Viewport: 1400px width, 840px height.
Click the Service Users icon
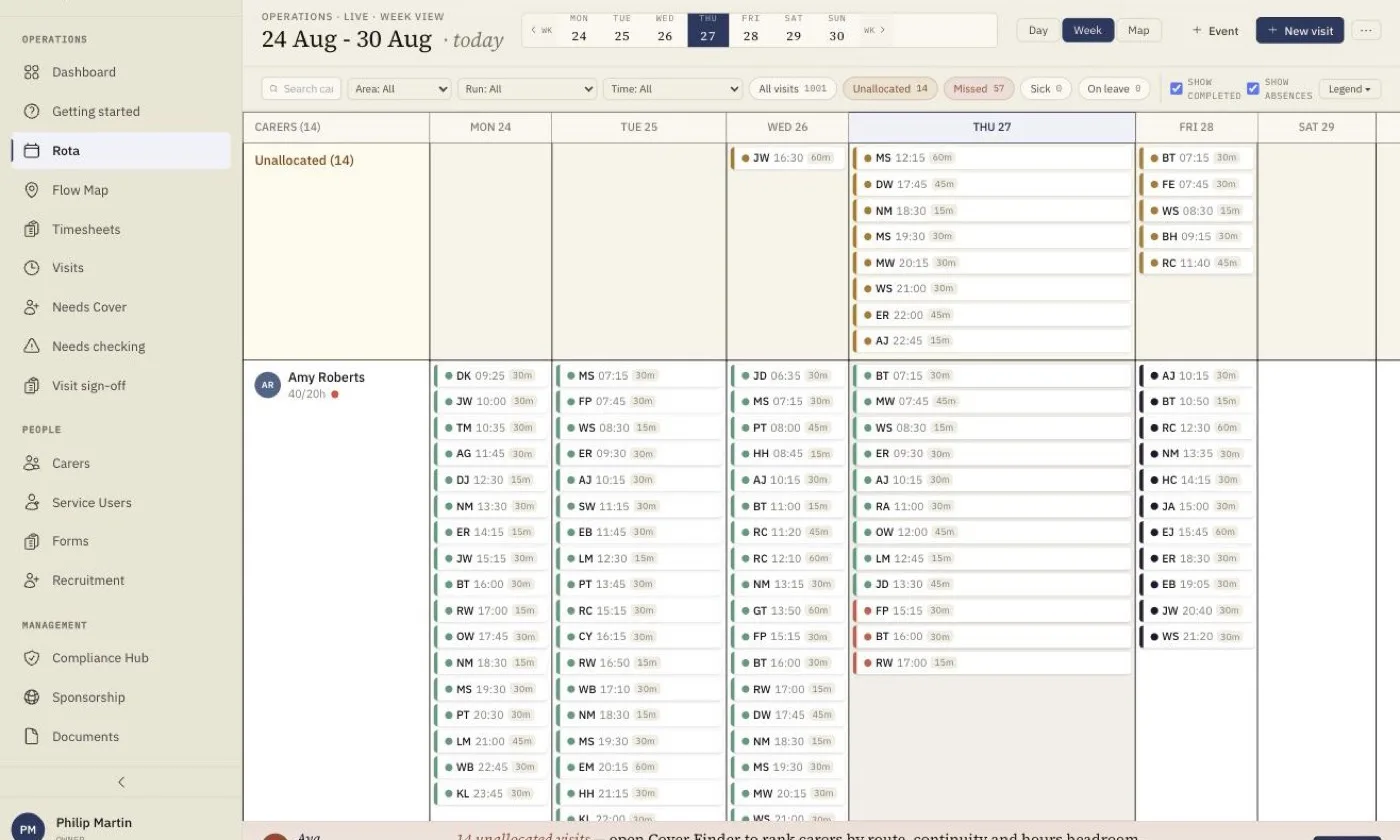(x=32, y=502)
